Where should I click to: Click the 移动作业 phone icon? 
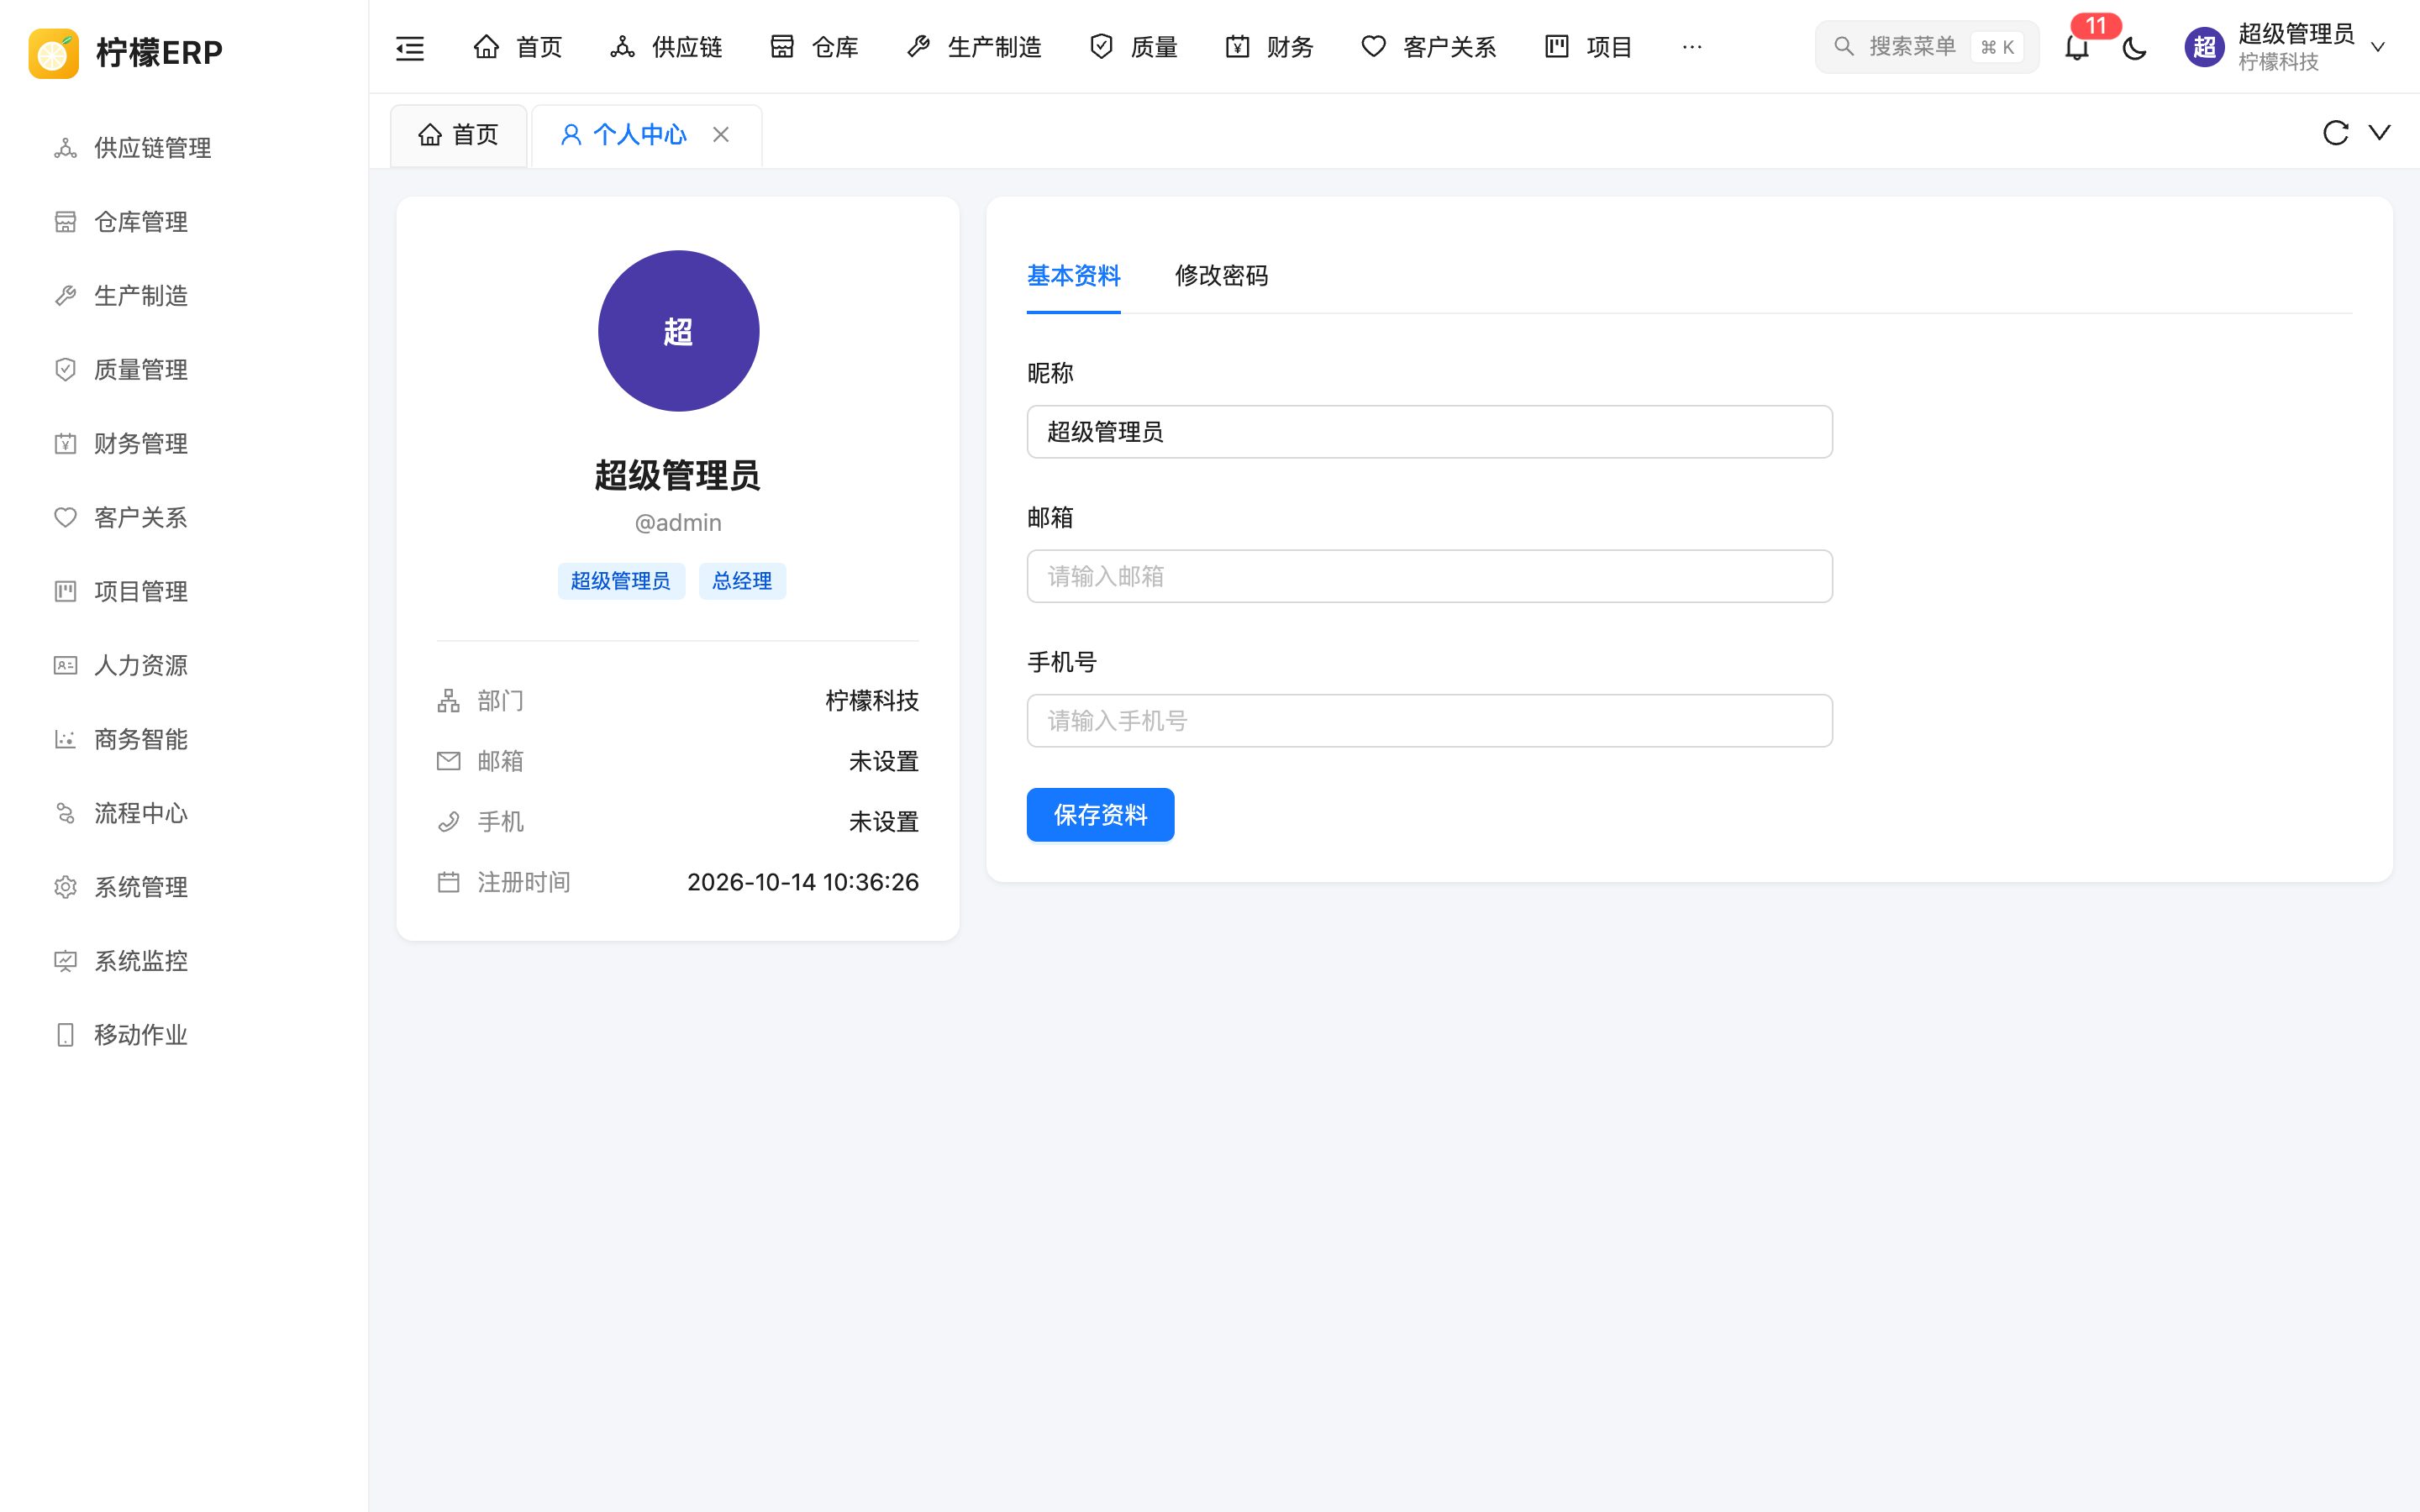[x=65, y=1035]
